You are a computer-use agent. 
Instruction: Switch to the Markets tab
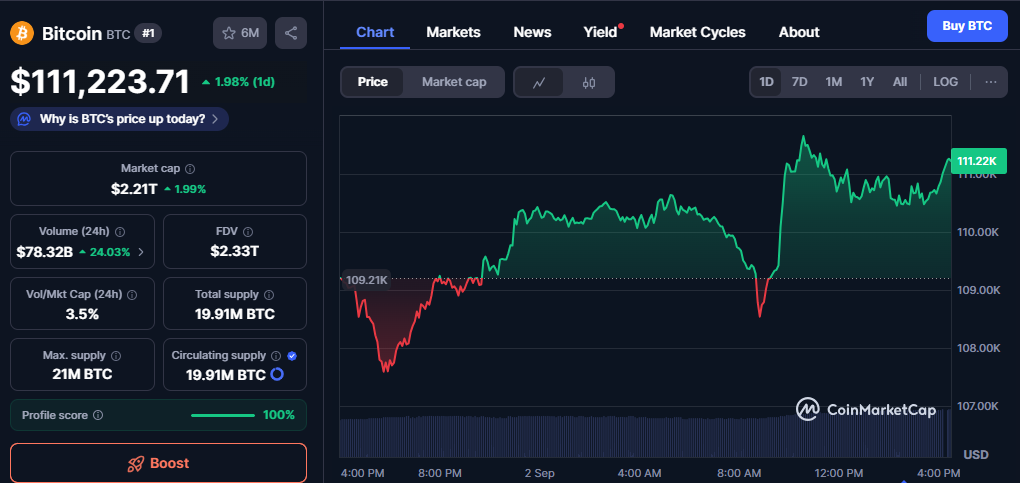pos(453,32)
